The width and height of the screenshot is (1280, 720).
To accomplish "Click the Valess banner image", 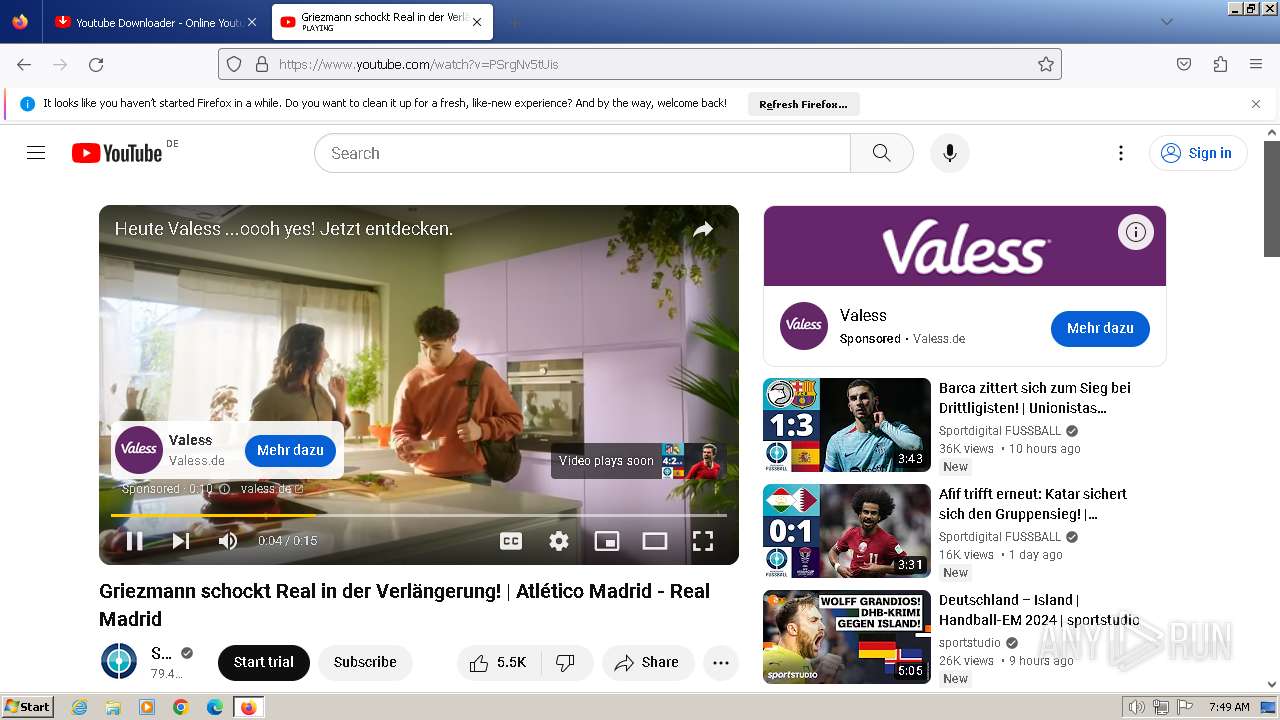I will [x=965, y=246].
